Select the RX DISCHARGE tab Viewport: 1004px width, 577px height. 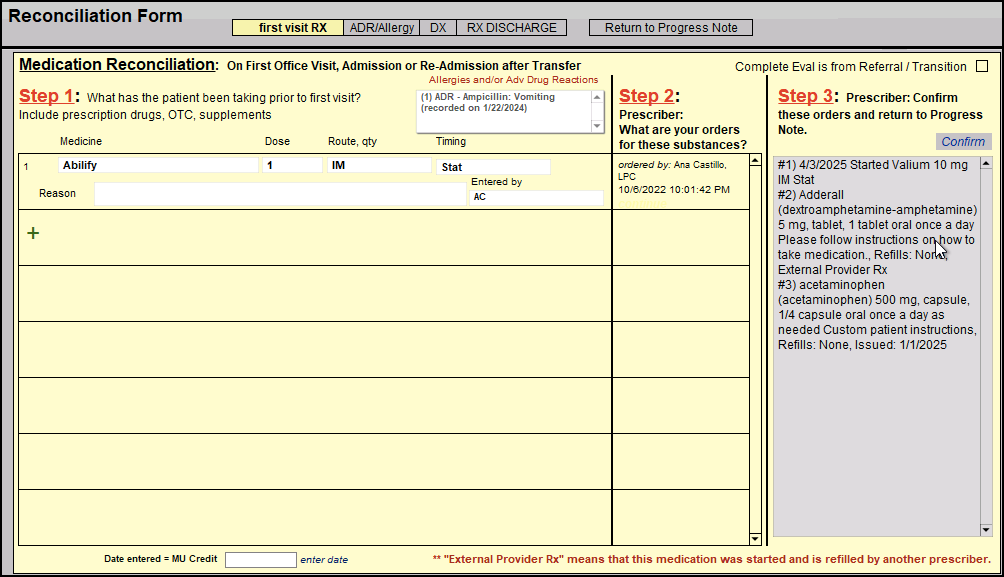[x=512, y=28]
